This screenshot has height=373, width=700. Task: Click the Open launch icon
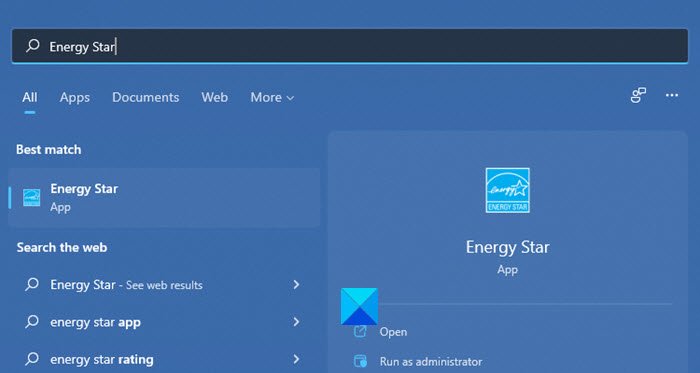(x=360, y=332)
